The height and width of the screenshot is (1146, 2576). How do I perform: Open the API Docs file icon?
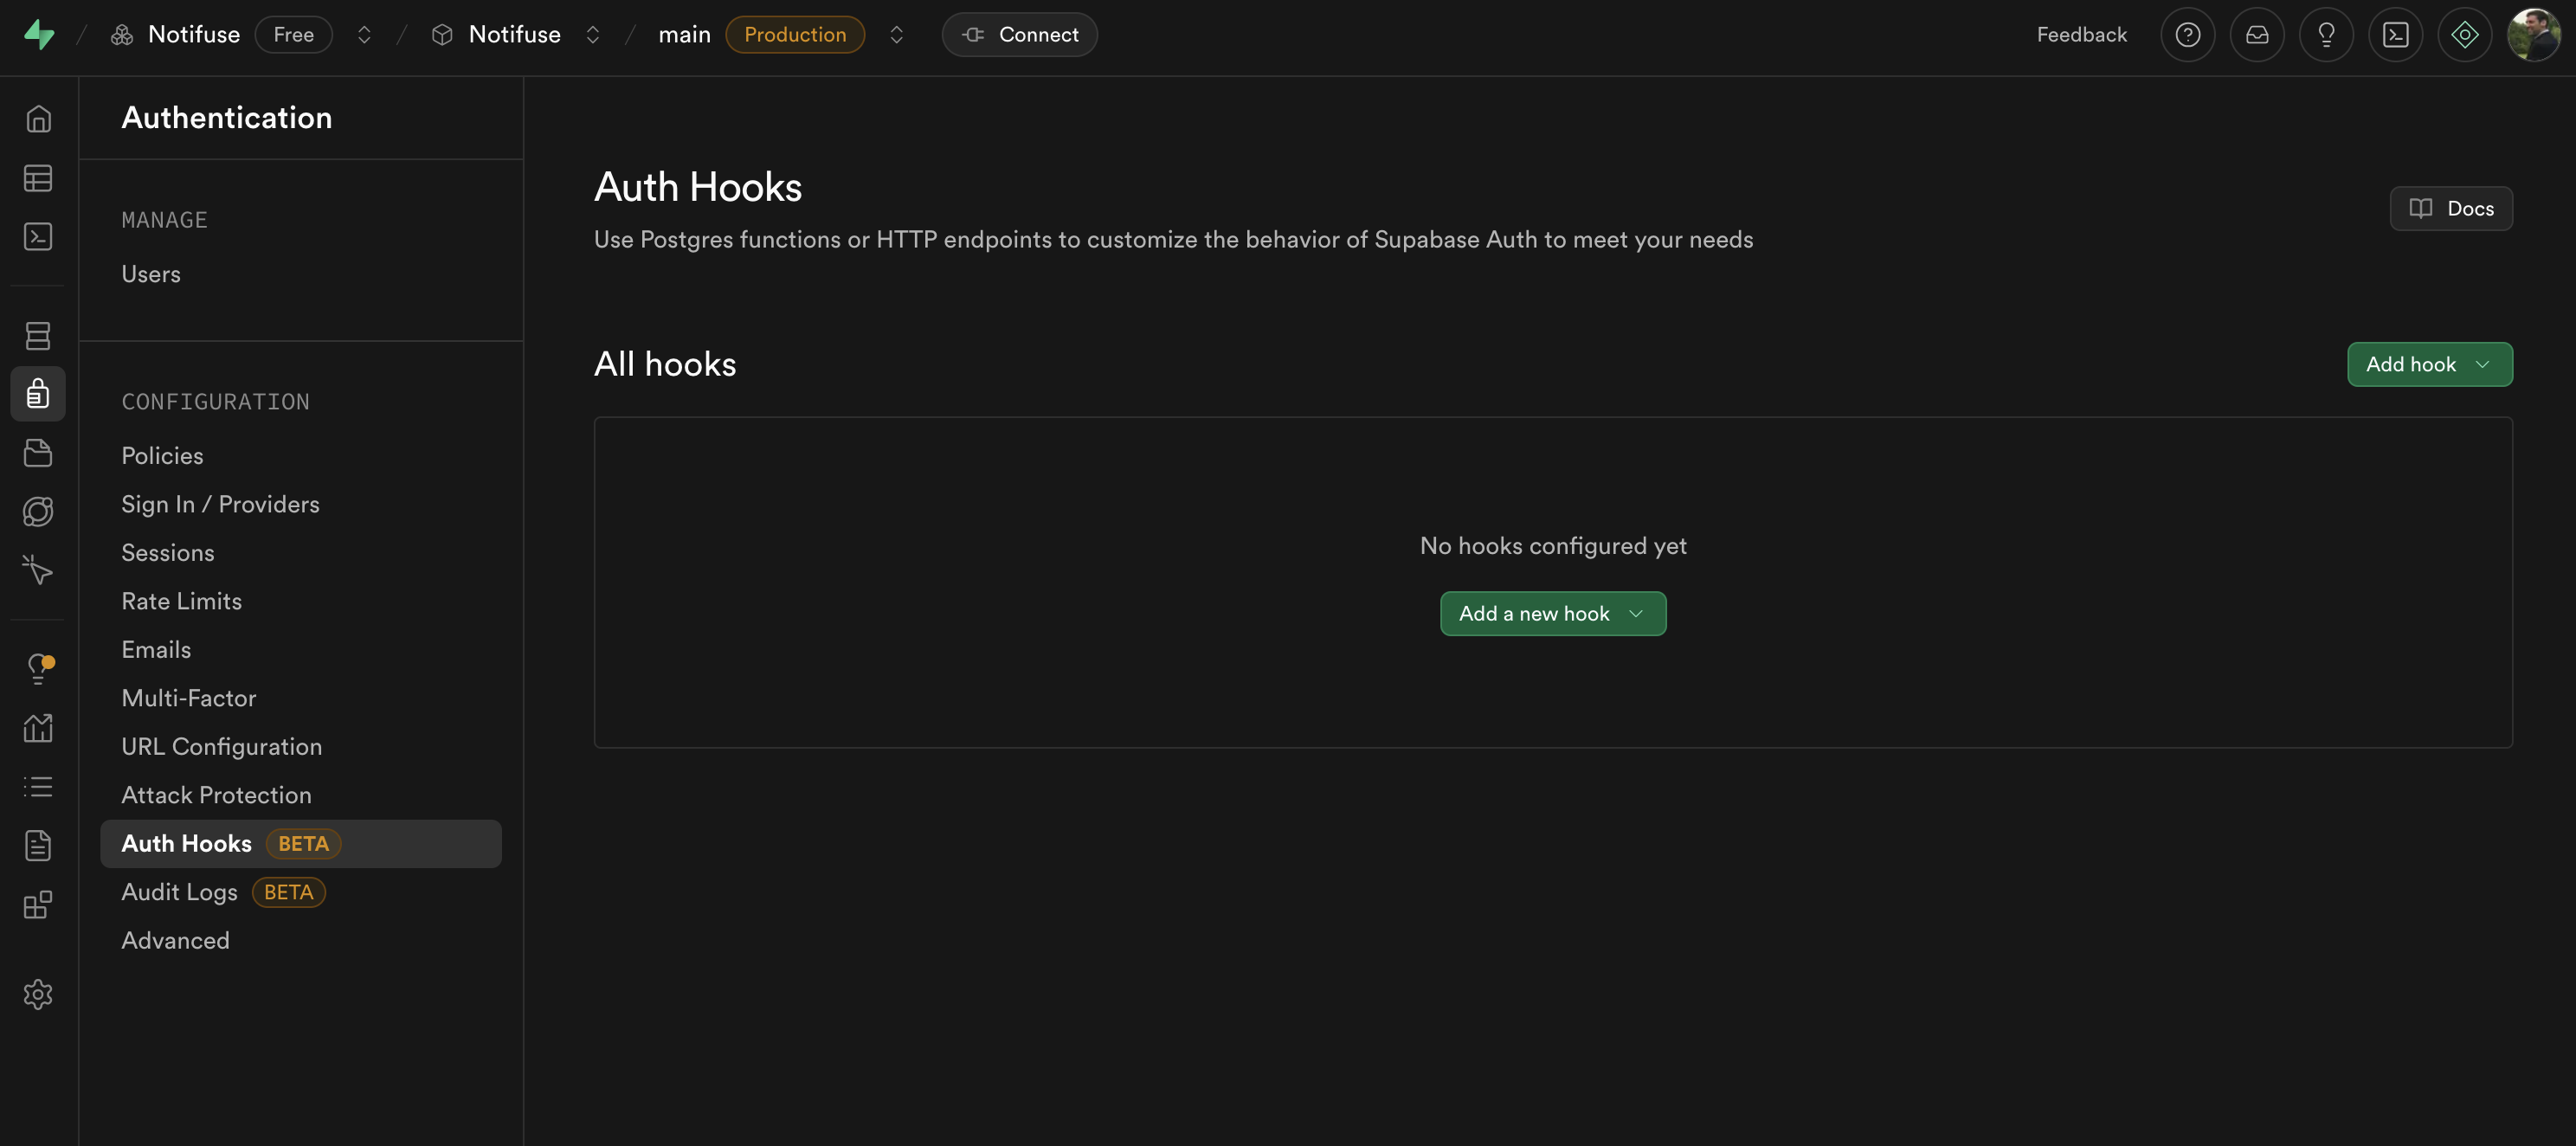pos(37,844)
